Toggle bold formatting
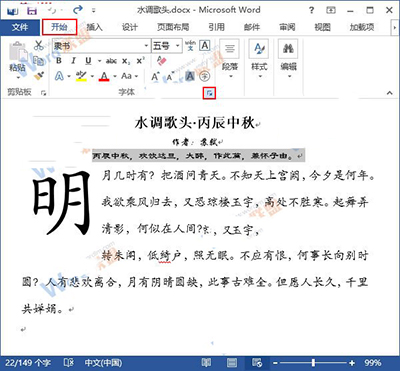The image size is (400, 371). [x=59, y=61]
